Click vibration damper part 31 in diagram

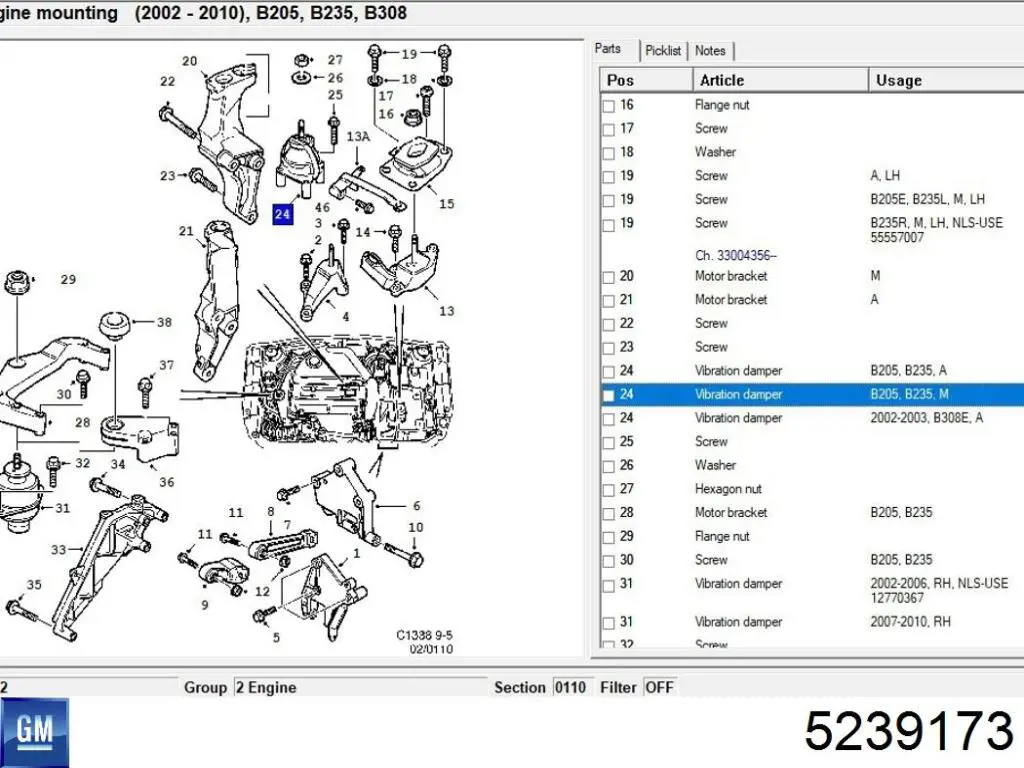(x=18, y=493)
